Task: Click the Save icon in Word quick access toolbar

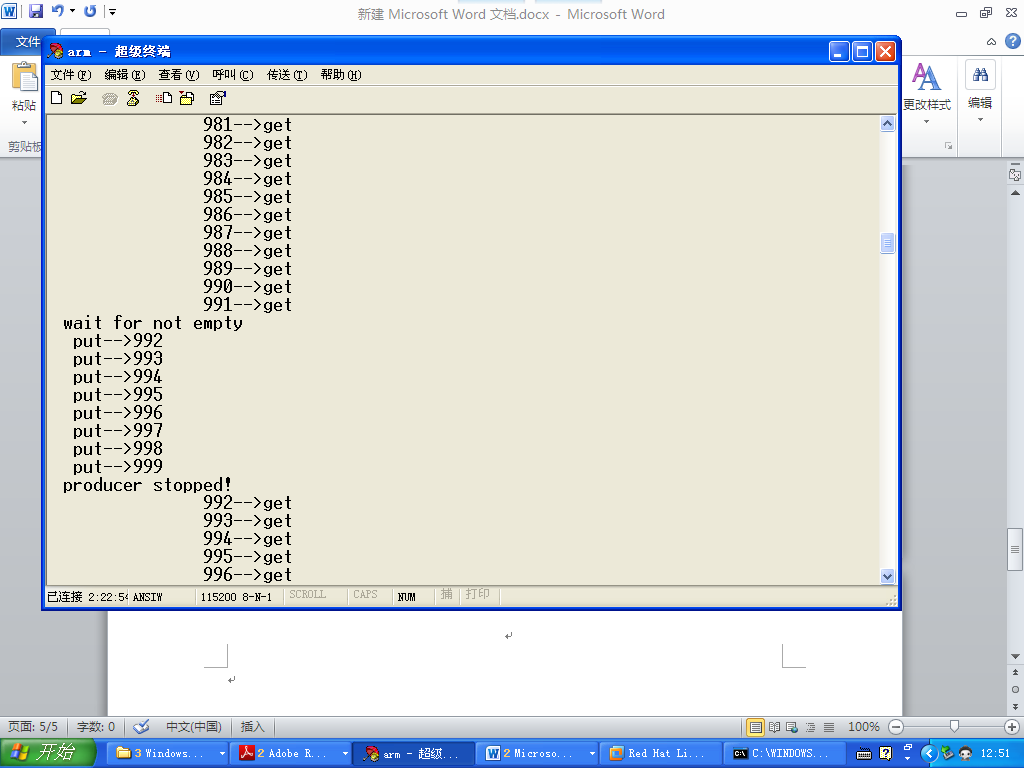Action: pyautogui.click(x=36, y=11)
